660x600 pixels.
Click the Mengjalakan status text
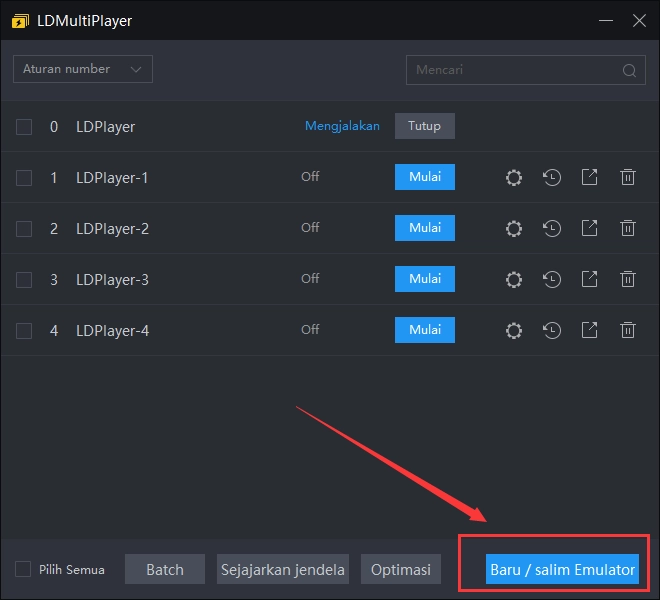pos(342,126)
